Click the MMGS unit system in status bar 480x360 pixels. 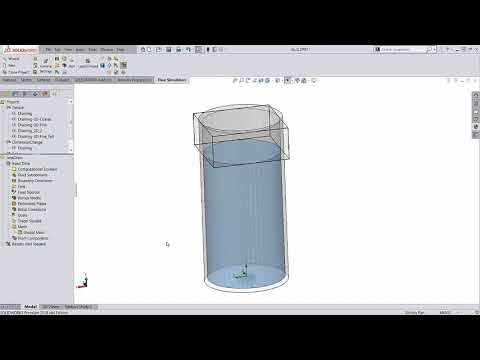445,313
